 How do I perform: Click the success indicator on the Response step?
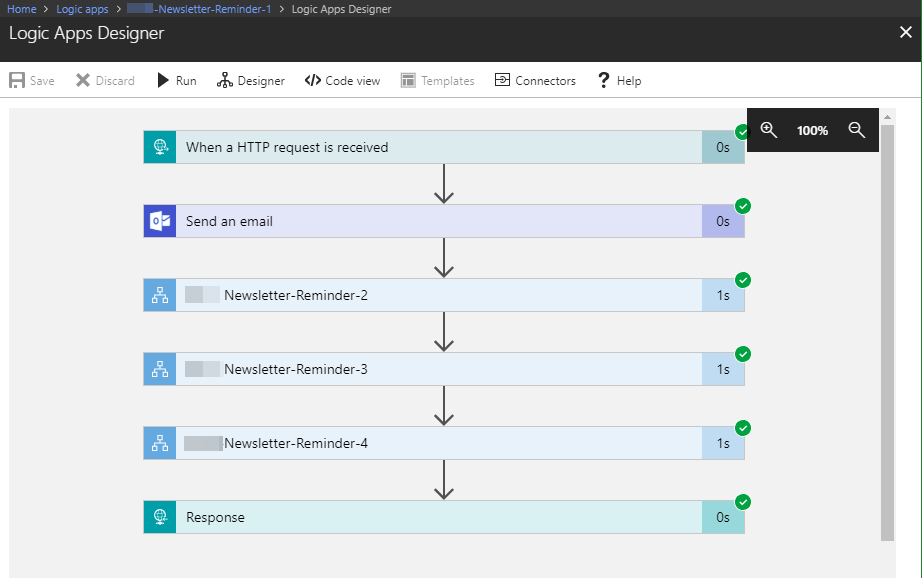pos(742,502)
